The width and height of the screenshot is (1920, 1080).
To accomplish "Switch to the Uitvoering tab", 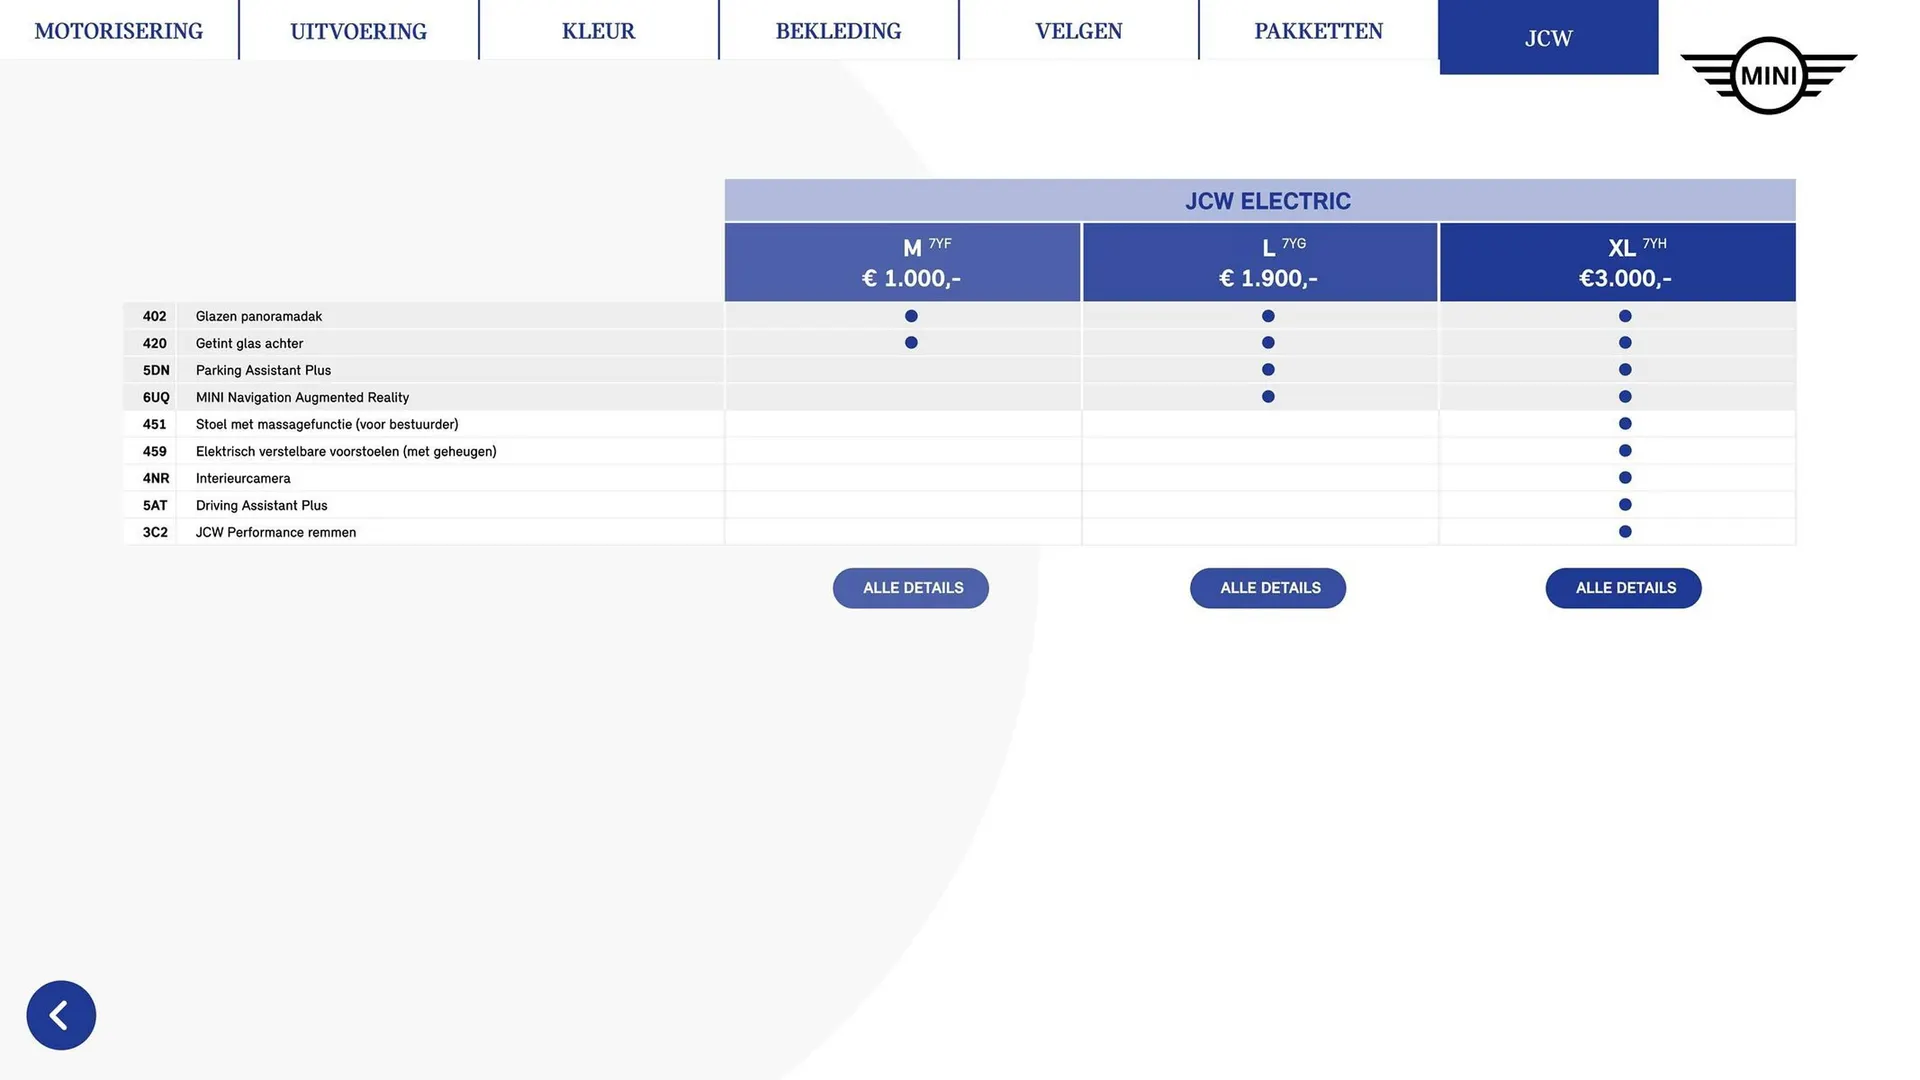I will coord(358,31).
